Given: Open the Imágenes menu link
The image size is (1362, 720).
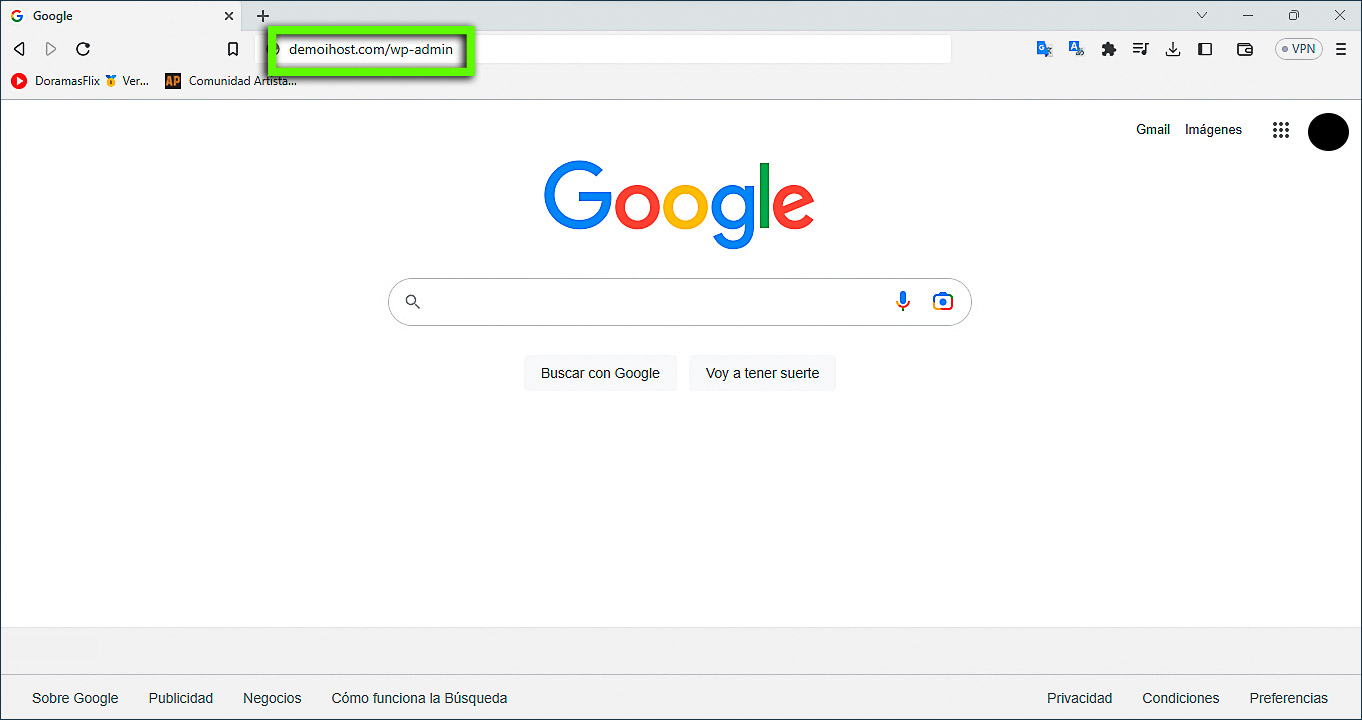Looking at the screenshot, I should coord(1213,129).
